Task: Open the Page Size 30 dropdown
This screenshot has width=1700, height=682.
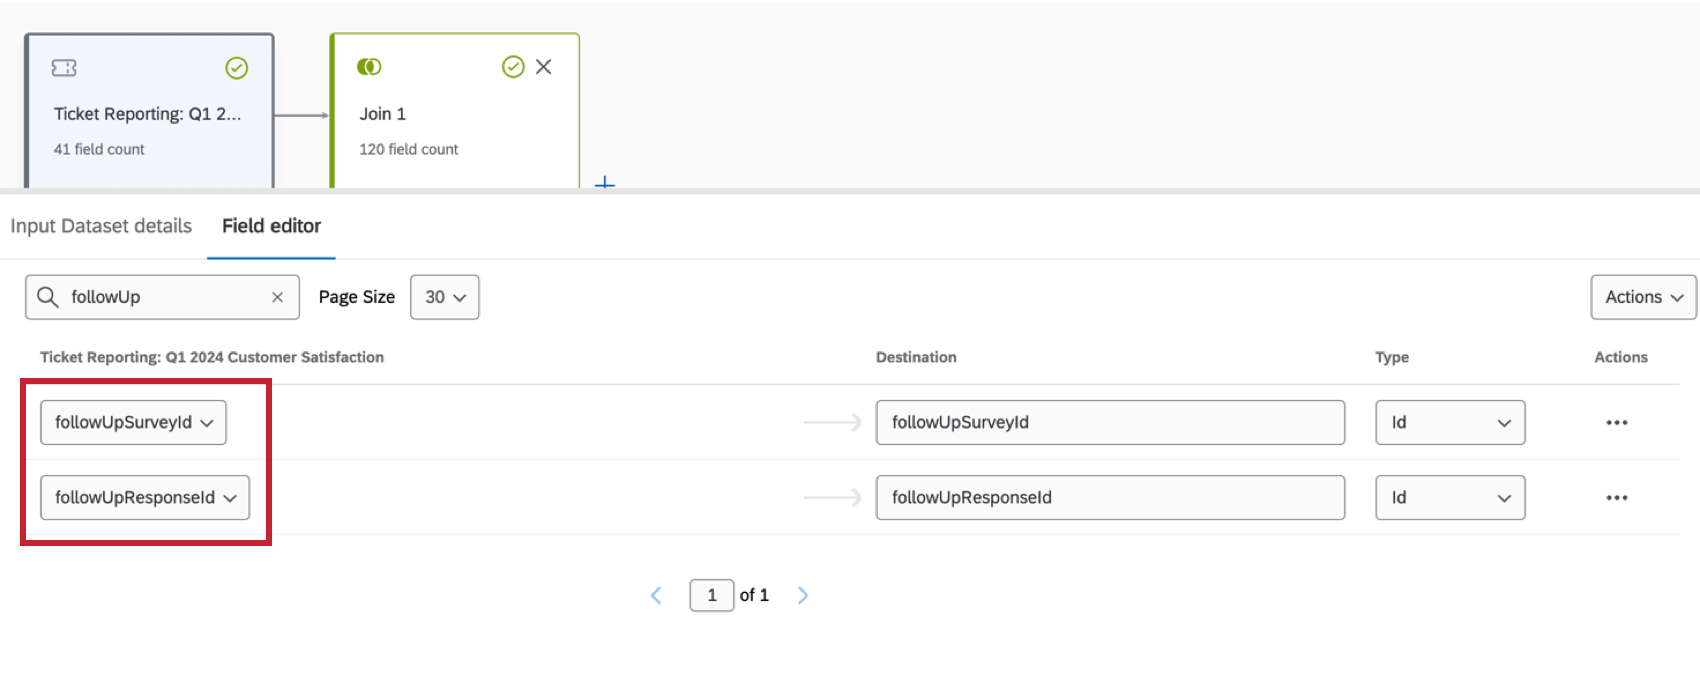Action: click(445, 298)
